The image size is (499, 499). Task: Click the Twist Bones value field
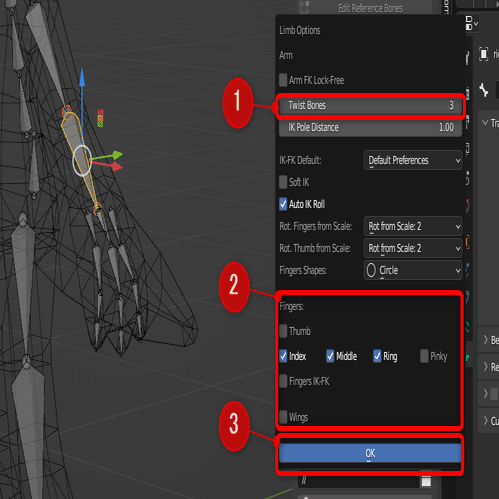coord(370,106)
